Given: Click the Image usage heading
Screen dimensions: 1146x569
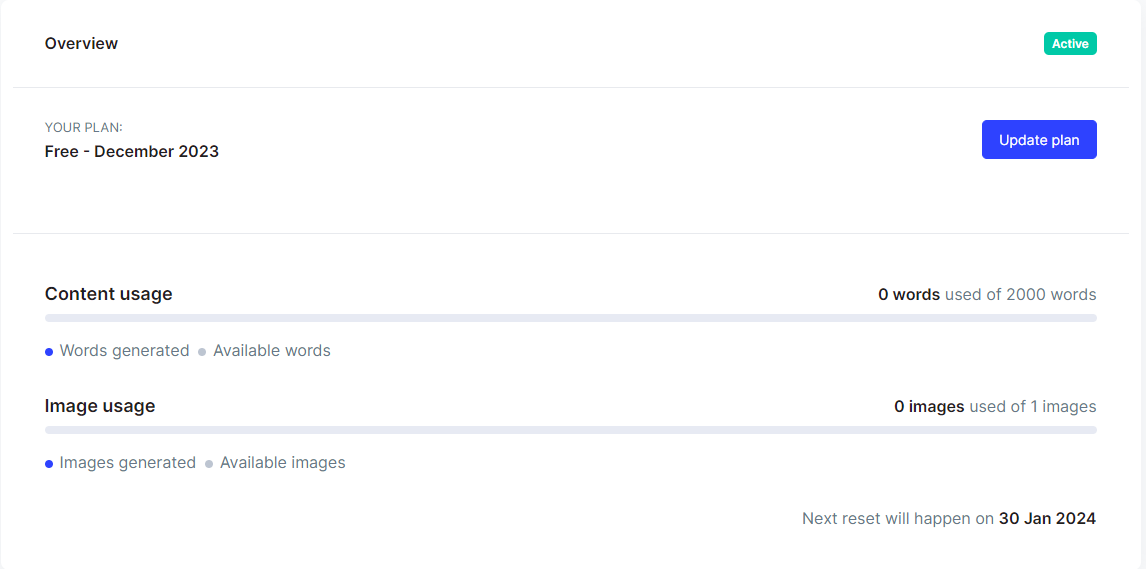Looking at the screenshot, I should pos(99,405).
